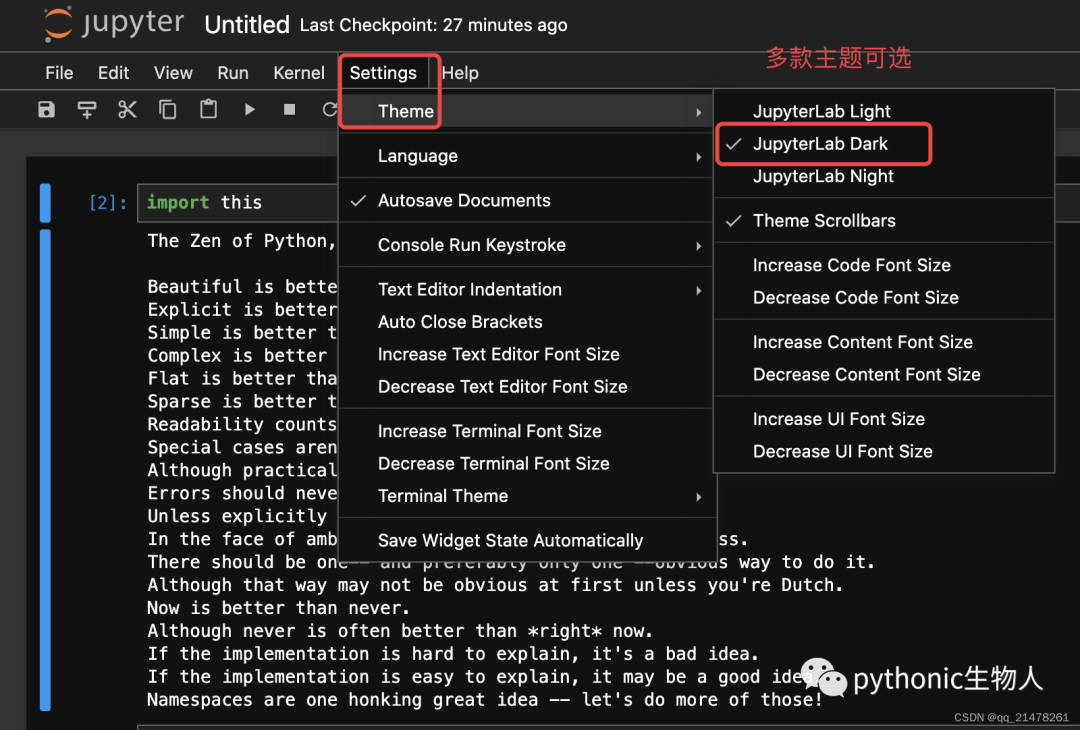1080x730 pixels.
Task: Choose Decrease Code Font Size
Action: (884, 298)
